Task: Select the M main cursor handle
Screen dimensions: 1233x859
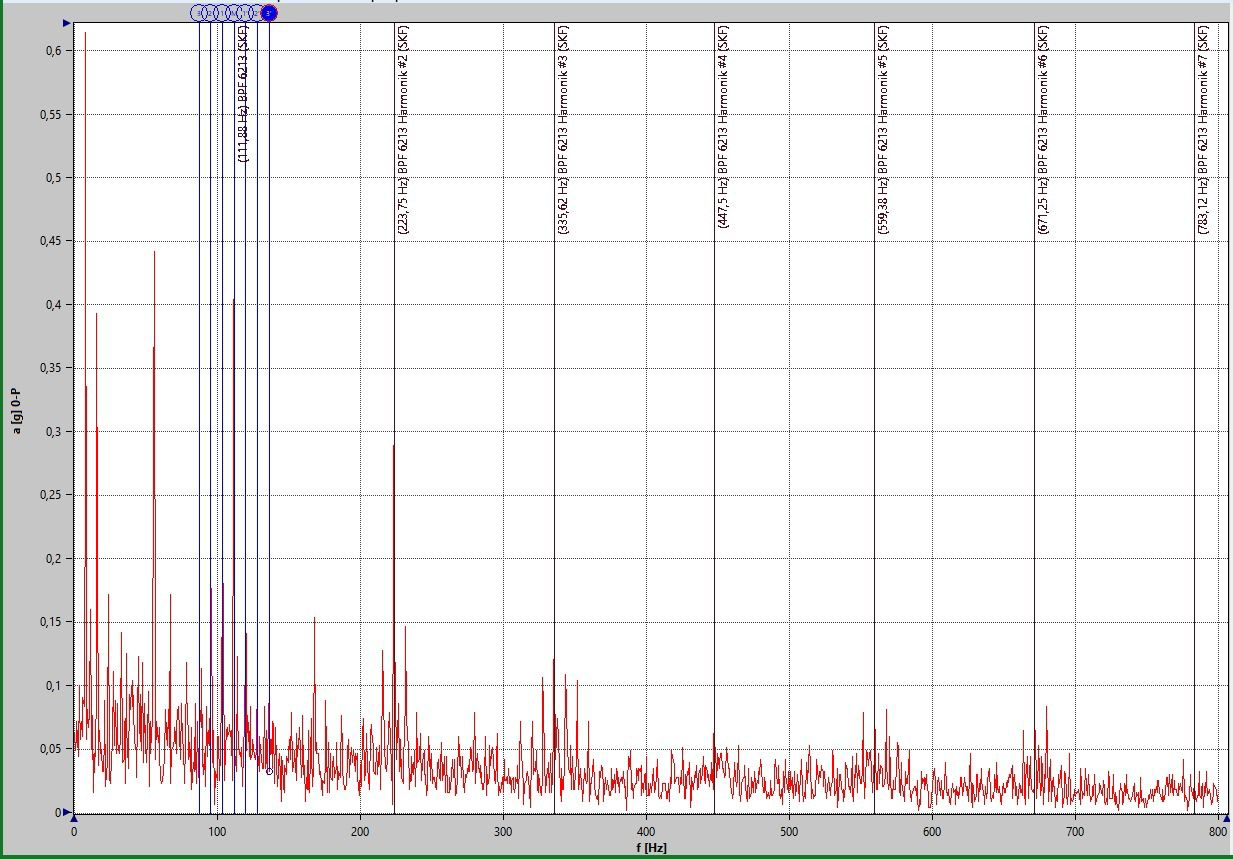Action: coord(233,13)
